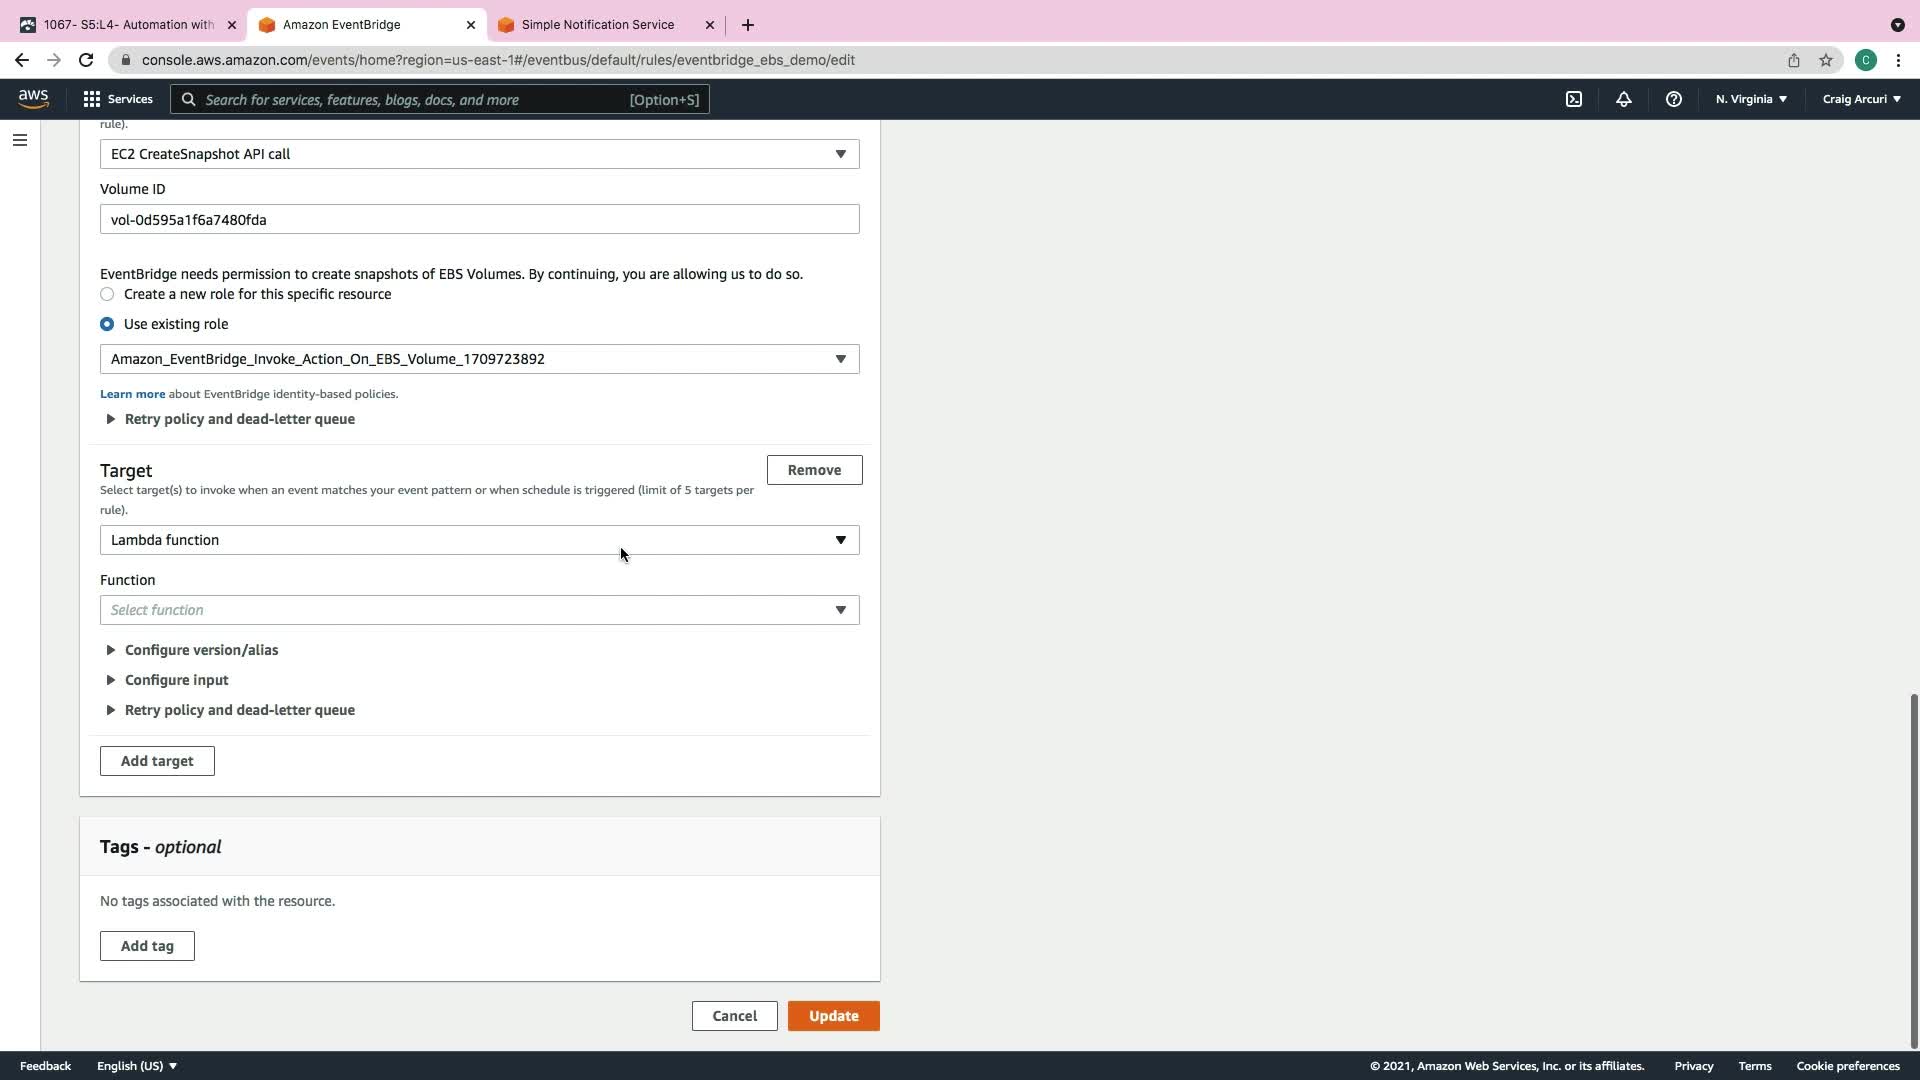Click the Volume ID input field
Screen dimensions: 1920x1080
point(479,220)
